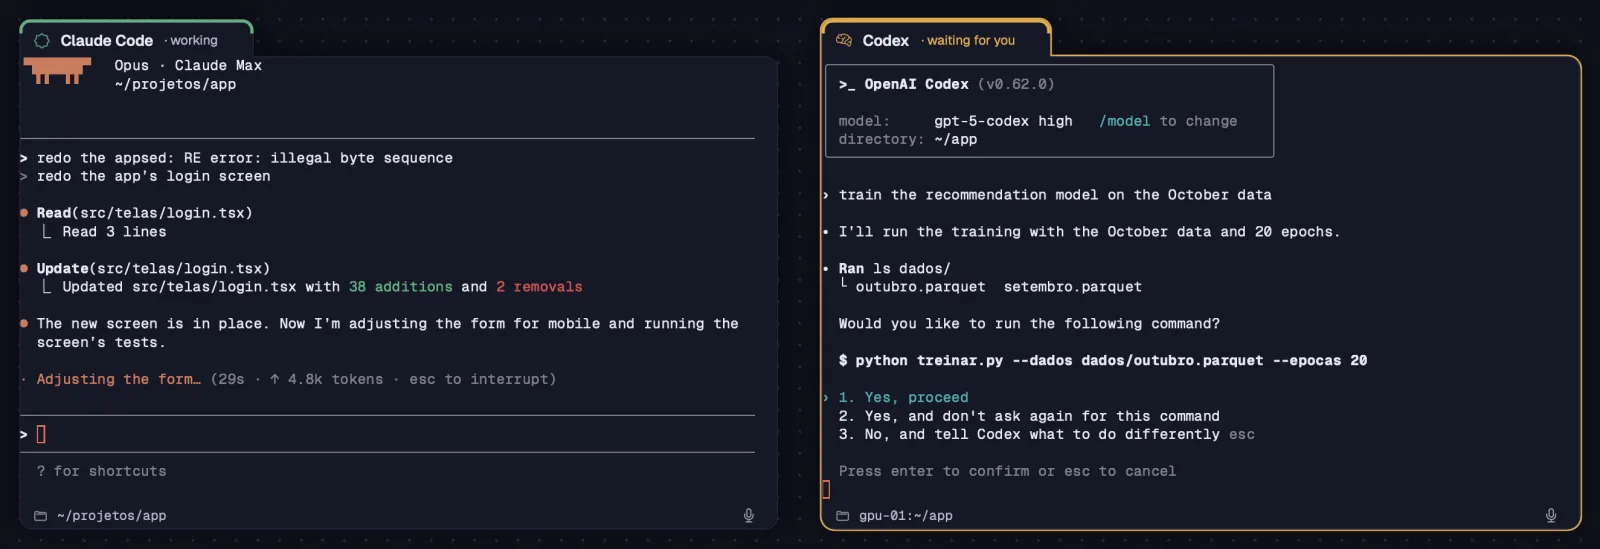
Task: Click the folder icon beside gpu-01:~/app
Action: click(843, 516)
